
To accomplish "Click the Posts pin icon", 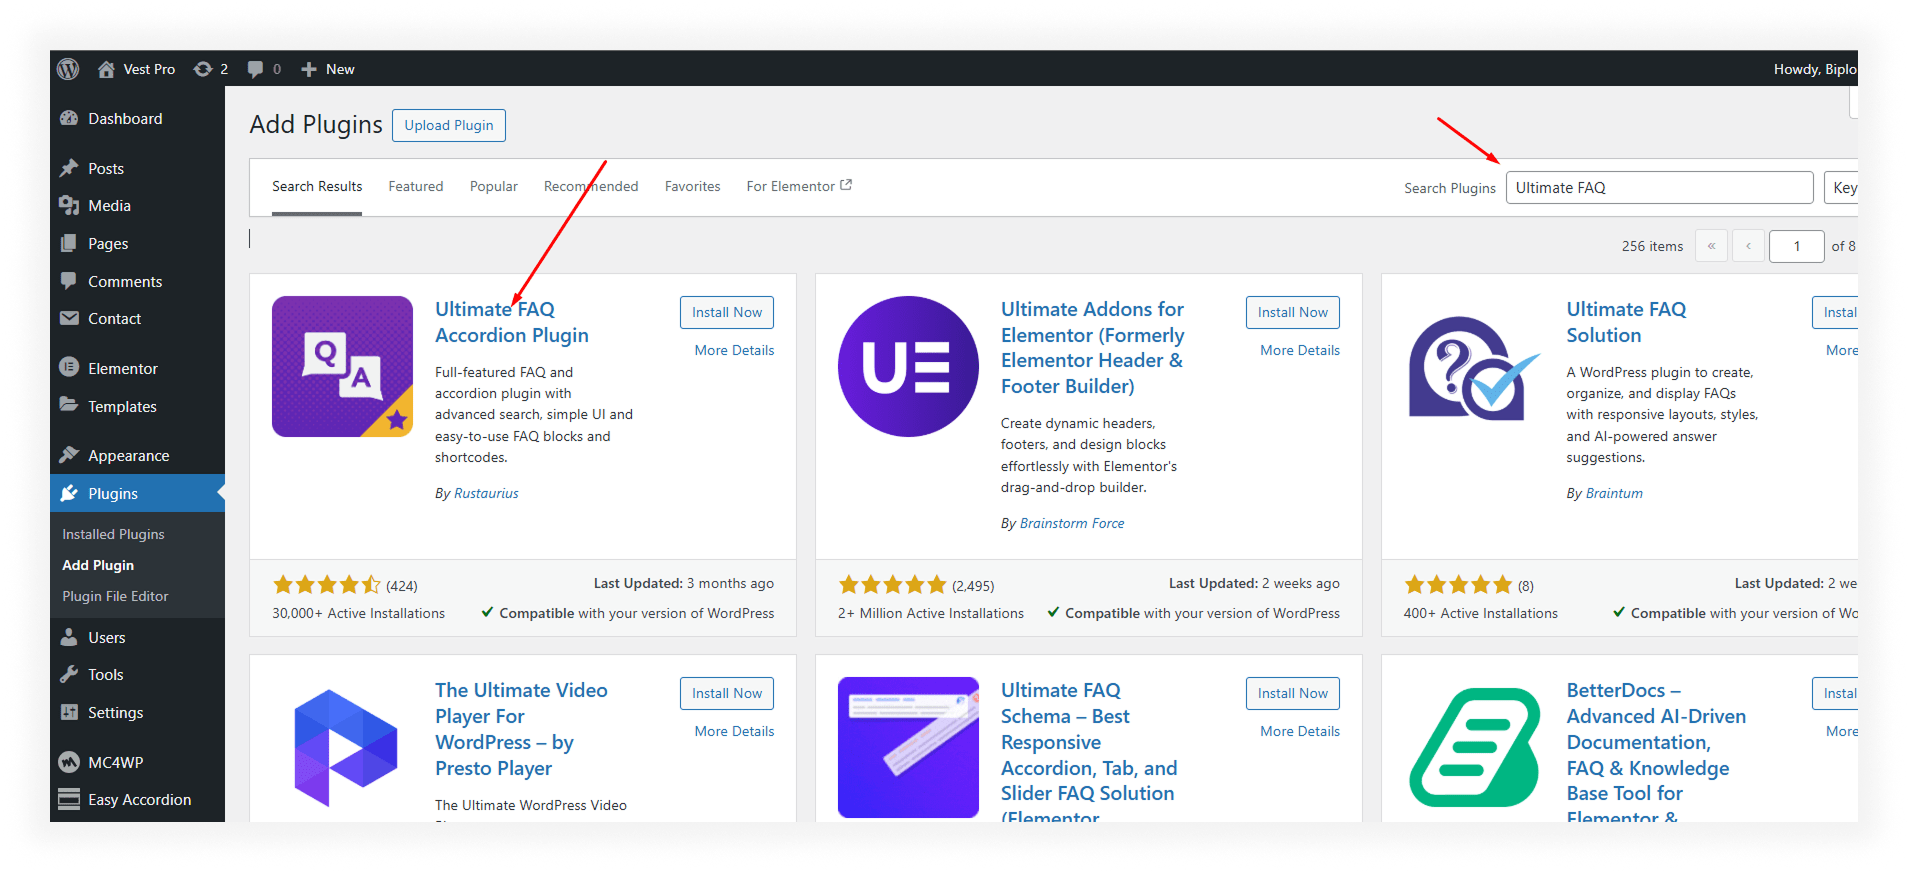I will click(69, 168).
